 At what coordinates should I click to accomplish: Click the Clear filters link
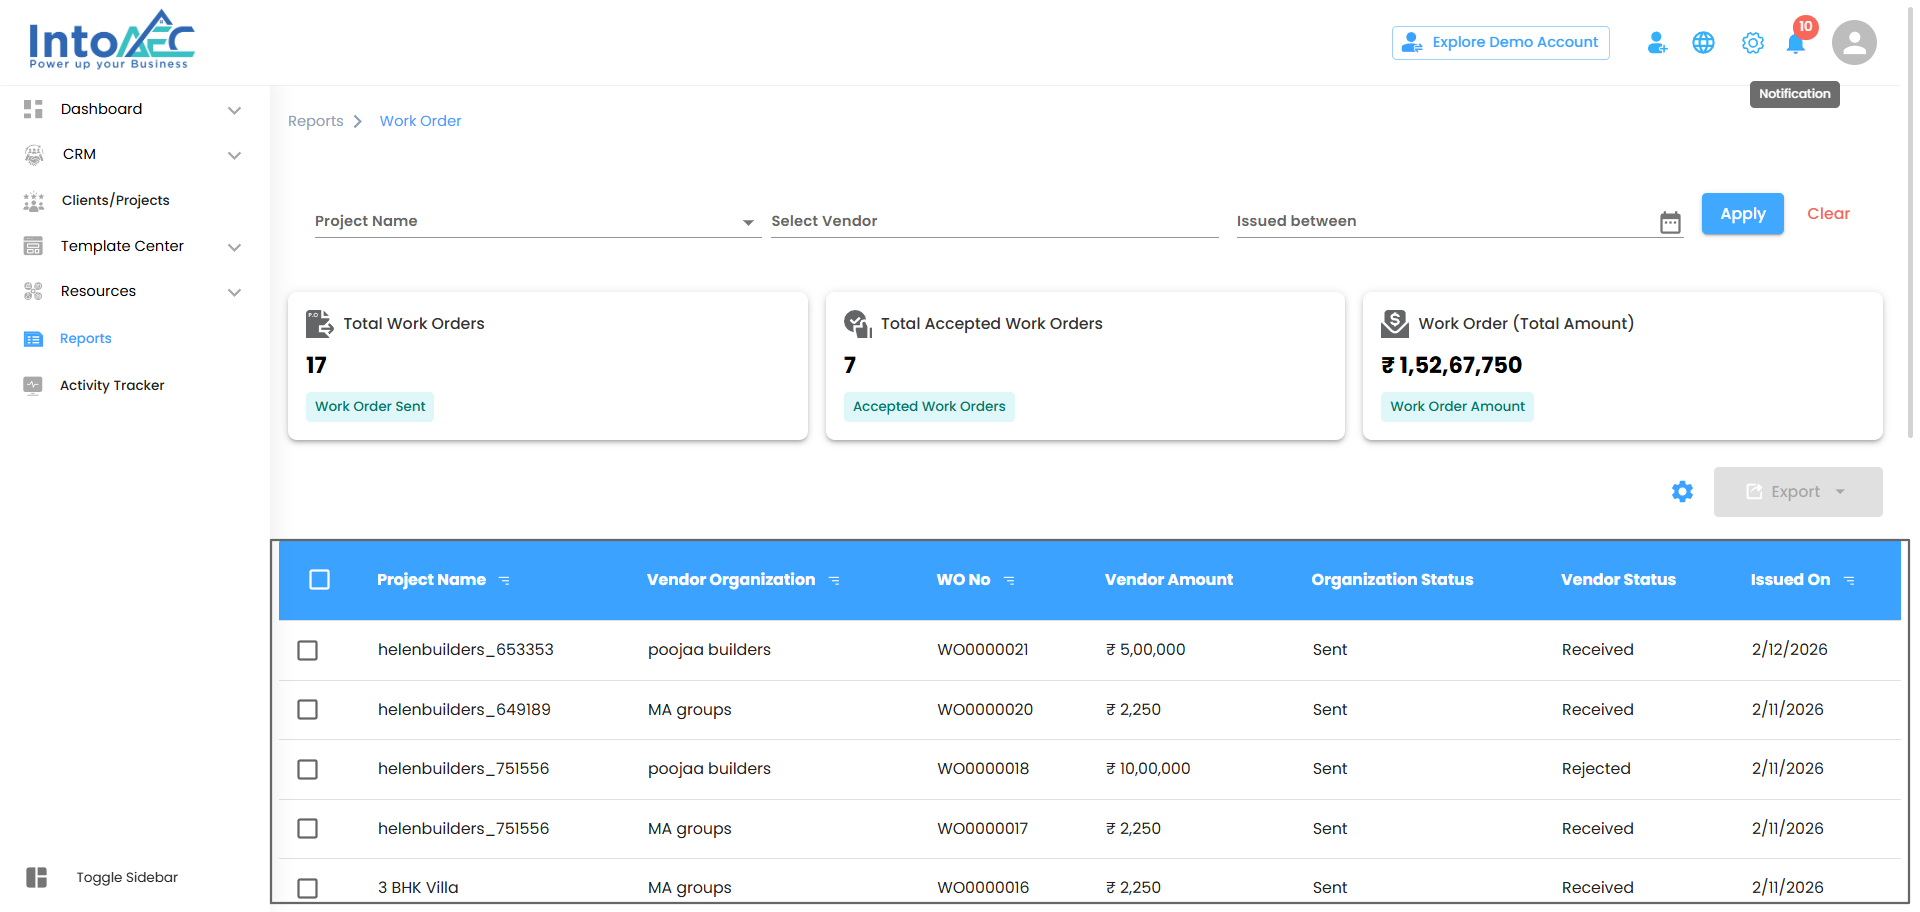(x=1827, y=214)
